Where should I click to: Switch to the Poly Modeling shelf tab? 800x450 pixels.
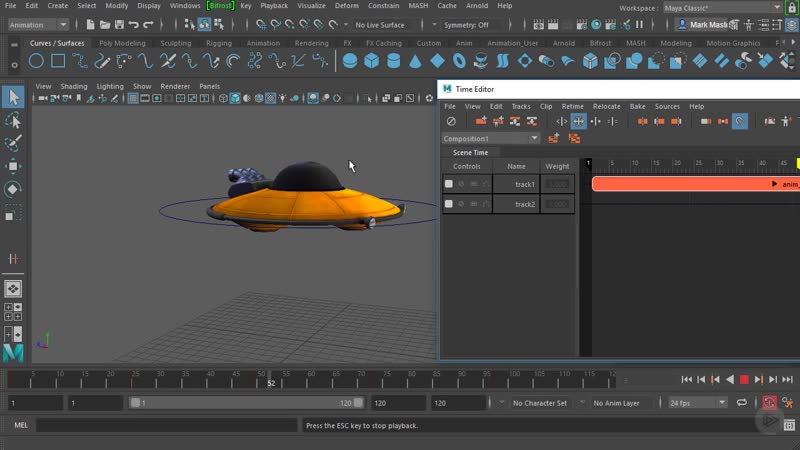(x=122, y=43)
